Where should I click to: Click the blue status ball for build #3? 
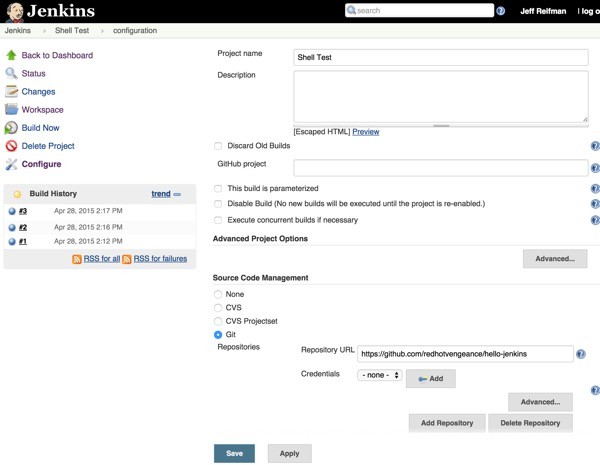point(12,211)
